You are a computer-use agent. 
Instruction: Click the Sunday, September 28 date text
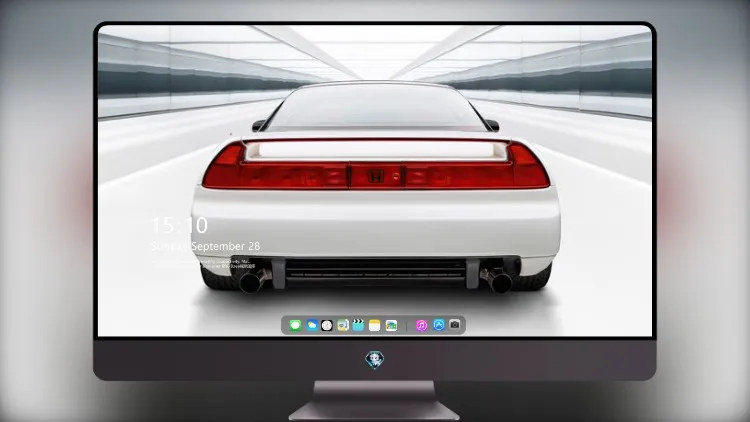point(206,246)
